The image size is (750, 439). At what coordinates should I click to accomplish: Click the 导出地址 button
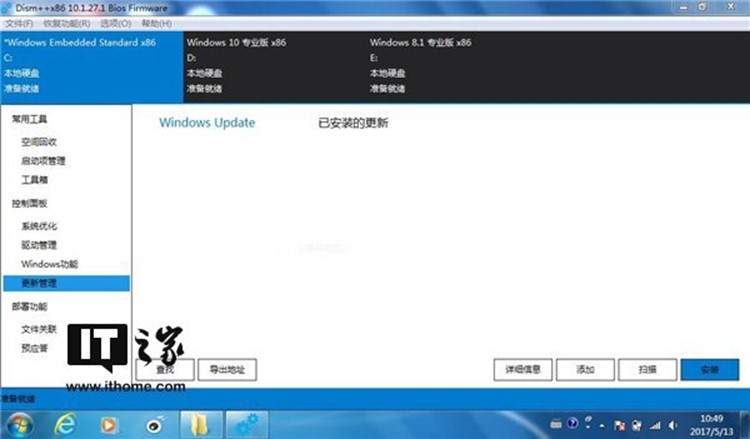click(x=227, y=370)
